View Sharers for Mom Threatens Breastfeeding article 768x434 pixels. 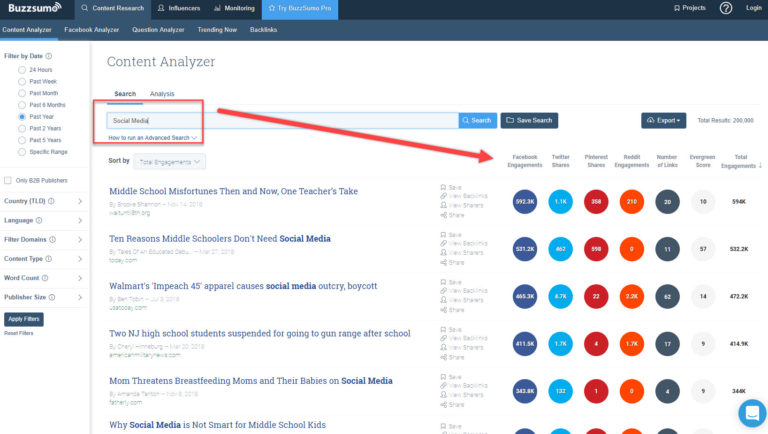point(461,395)
